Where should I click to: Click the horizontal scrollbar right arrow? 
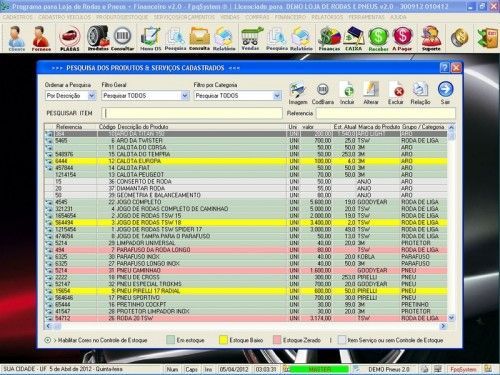(x=443, y=326)
